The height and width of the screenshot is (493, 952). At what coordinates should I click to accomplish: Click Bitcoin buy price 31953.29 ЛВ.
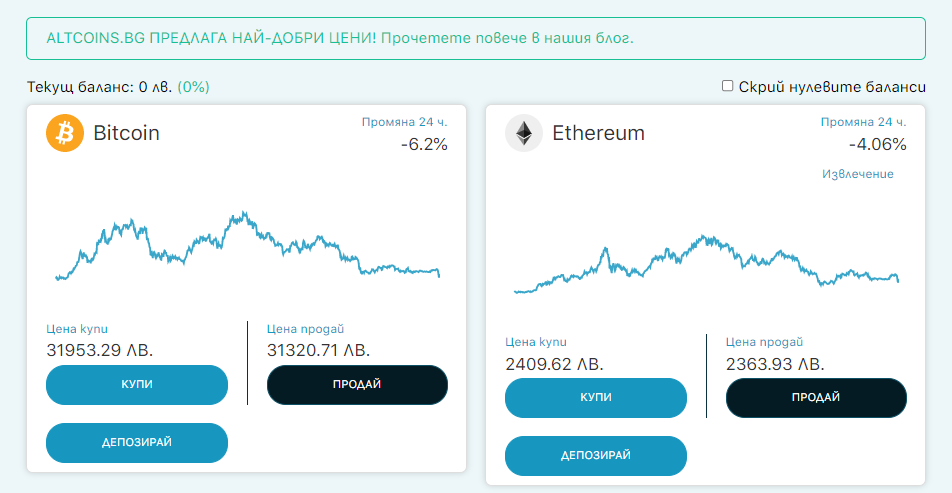[x=100, y=350]
